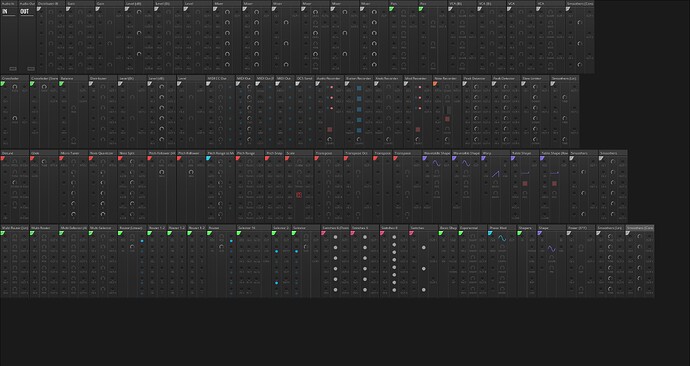This screenshot has height=366, width=690.
Task: Toggle the red record square in Audio Recorder
Action: coord(330,130)
